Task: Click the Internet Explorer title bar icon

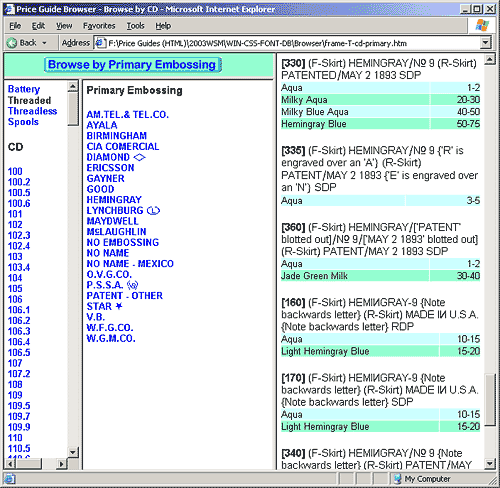Action: point(10,9)
